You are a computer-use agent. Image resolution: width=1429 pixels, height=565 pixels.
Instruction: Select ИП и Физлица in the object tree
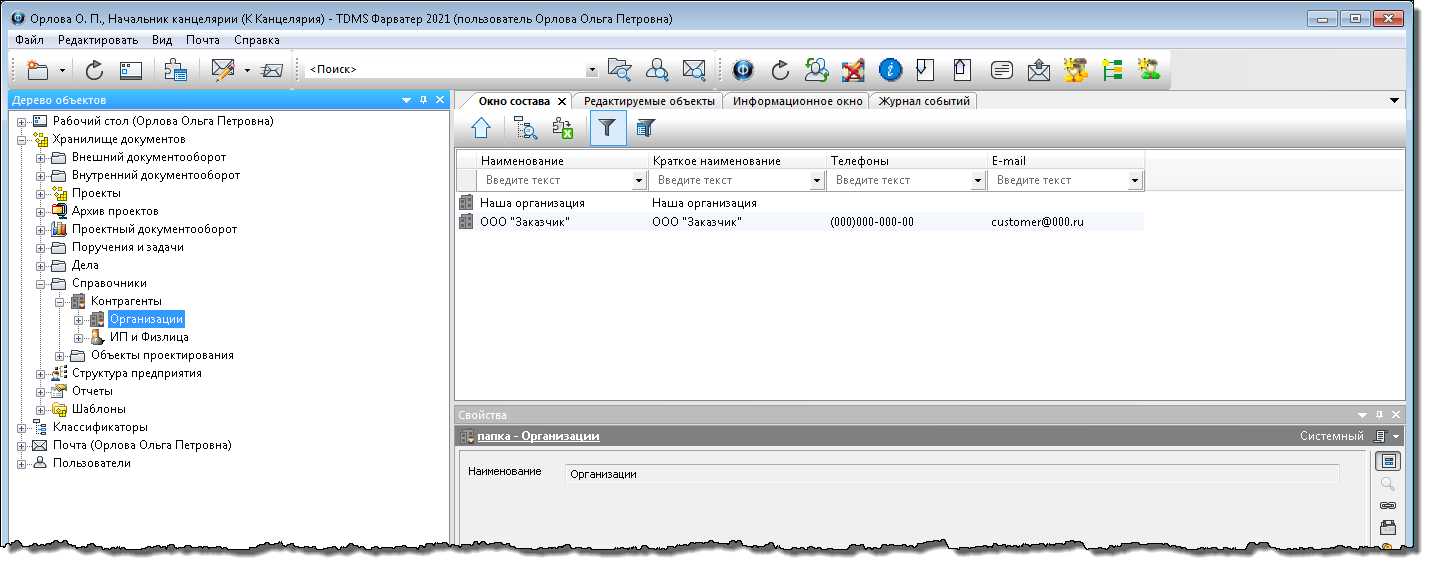[149, 338]
